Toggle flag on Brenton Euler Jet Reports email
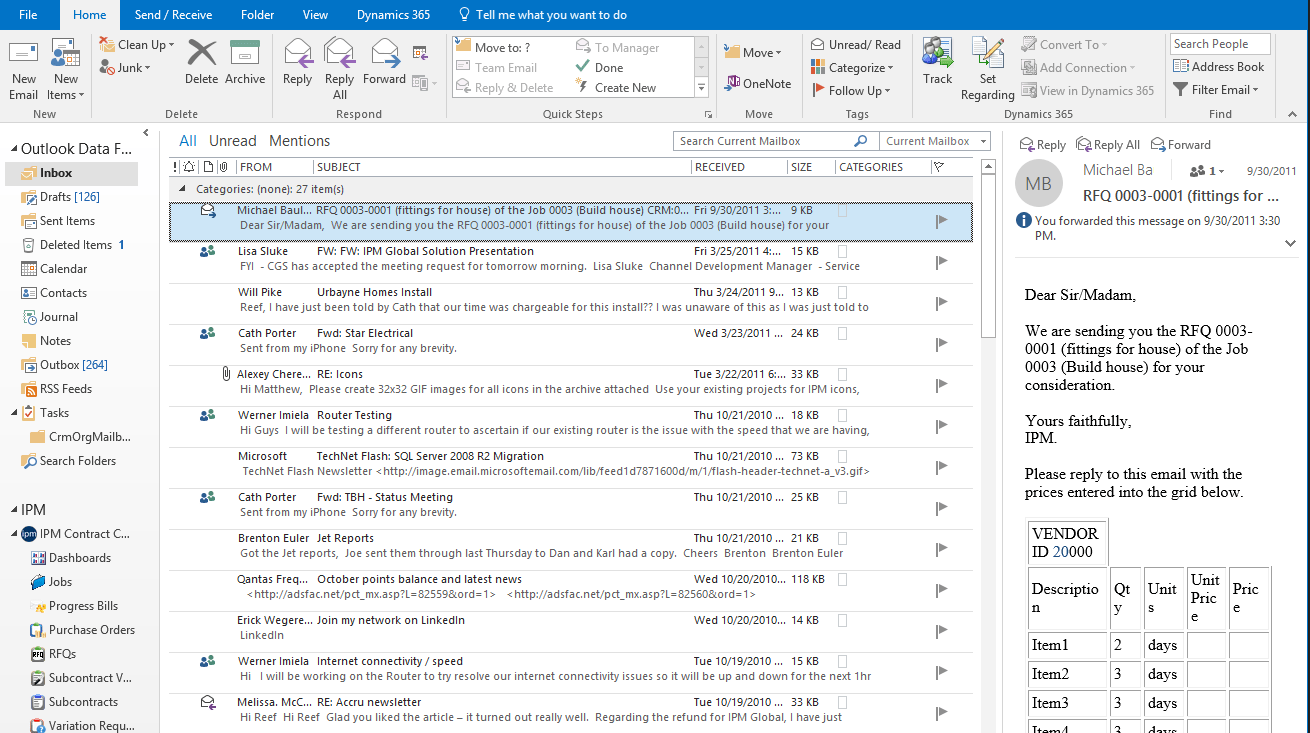This screenshot has height=733, width=1310. click(x=941, y=549)
